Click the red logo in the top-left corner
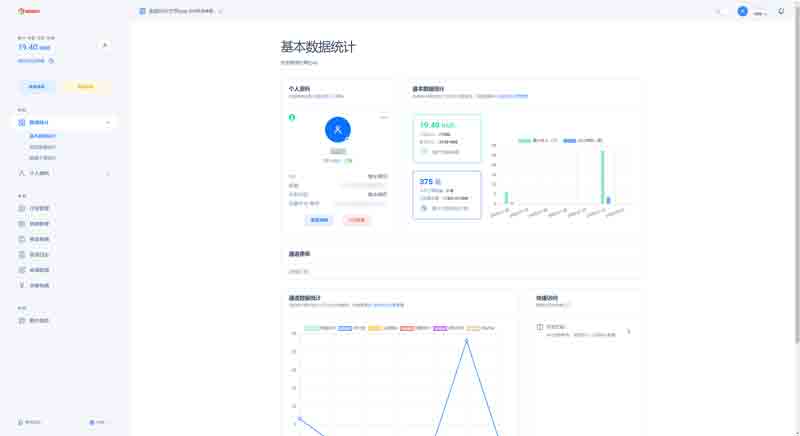Image resolution: width=800 pixels, height=436 pixels. pyautogui.click(x=28, y=11)
